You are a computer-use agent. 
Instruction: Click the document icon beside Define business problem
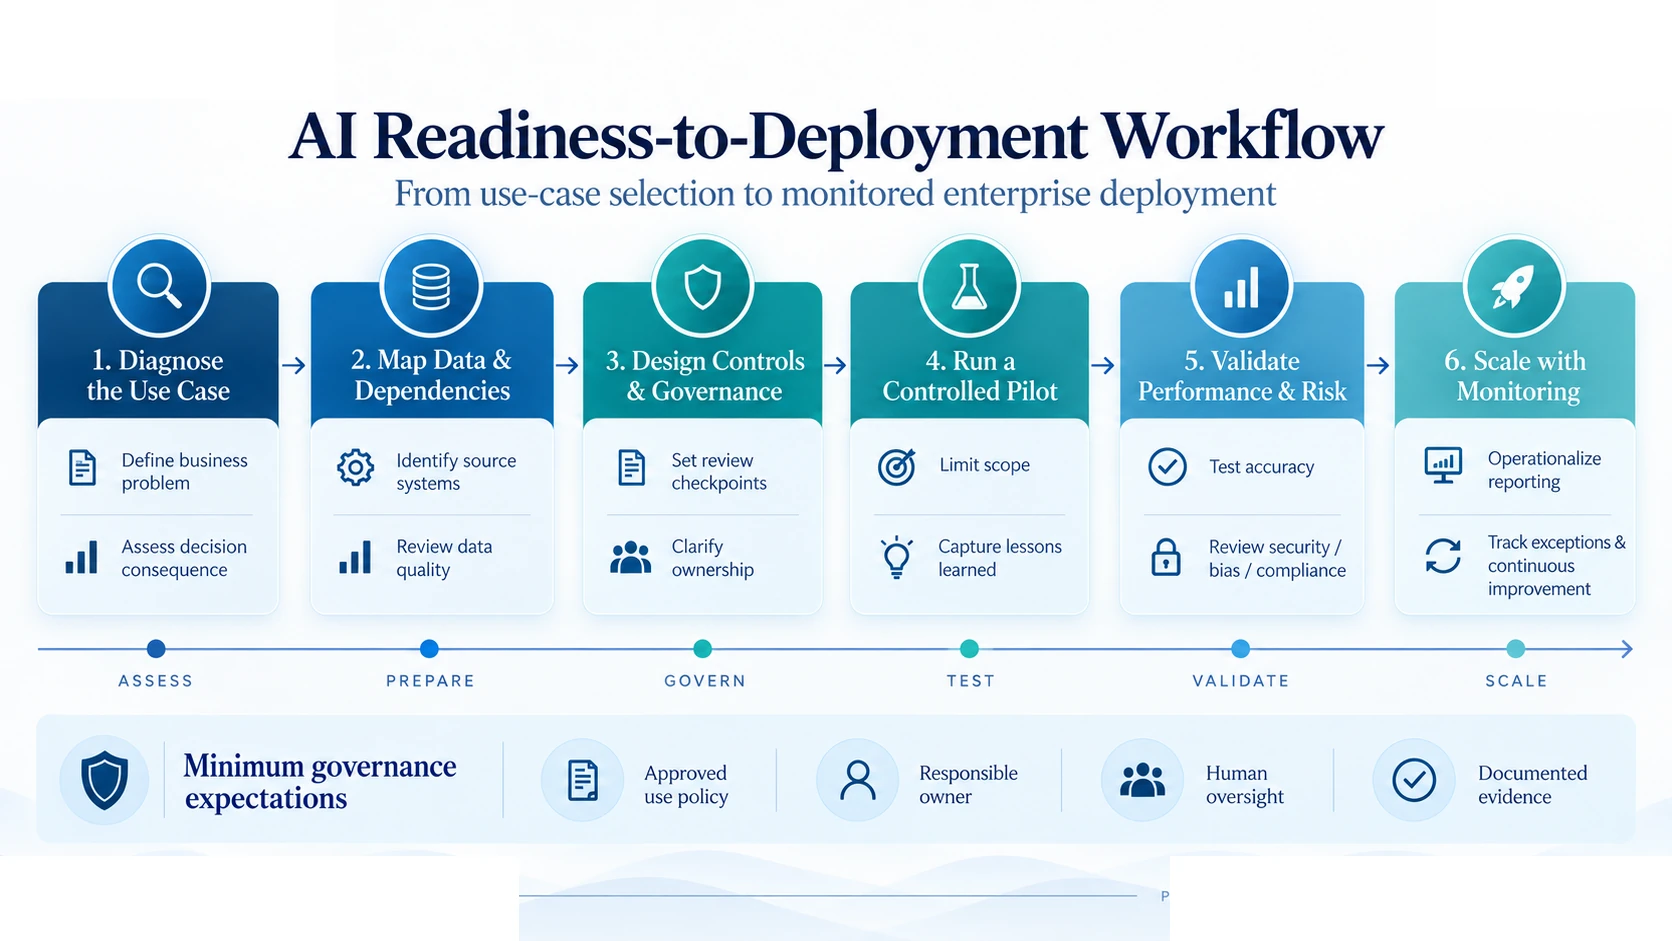pos(82,468)
